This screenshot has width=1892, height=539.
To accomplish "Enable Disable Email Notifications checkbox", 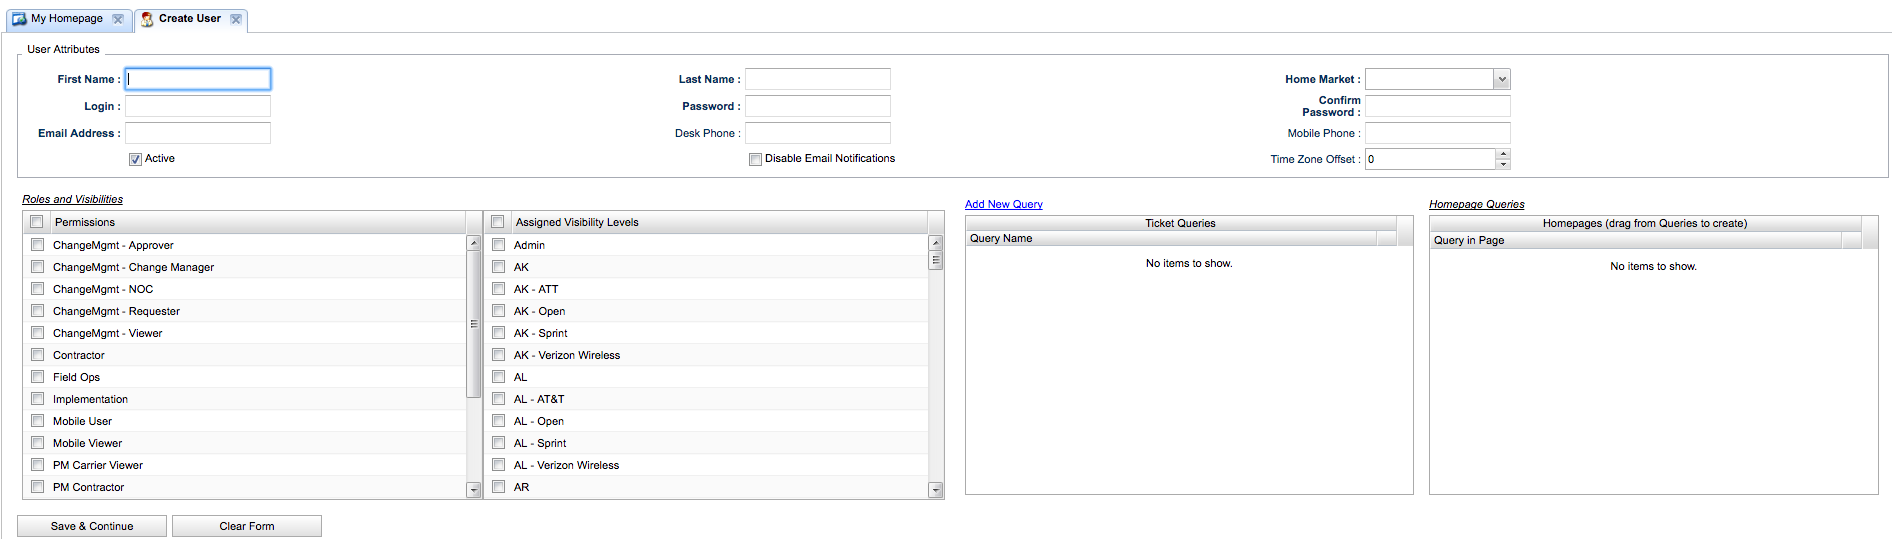I will (755, 159).
